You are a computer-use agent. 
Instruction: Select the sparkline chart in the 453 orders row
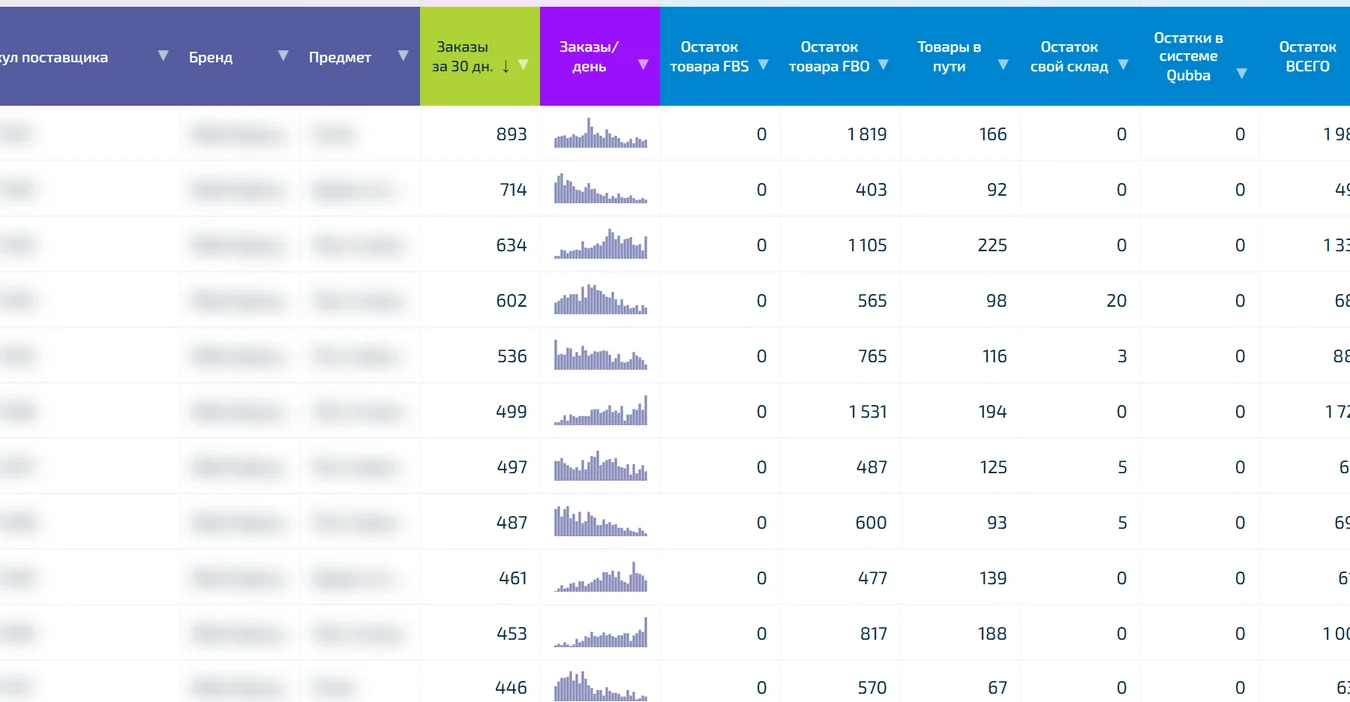click(x=601, y=633)
